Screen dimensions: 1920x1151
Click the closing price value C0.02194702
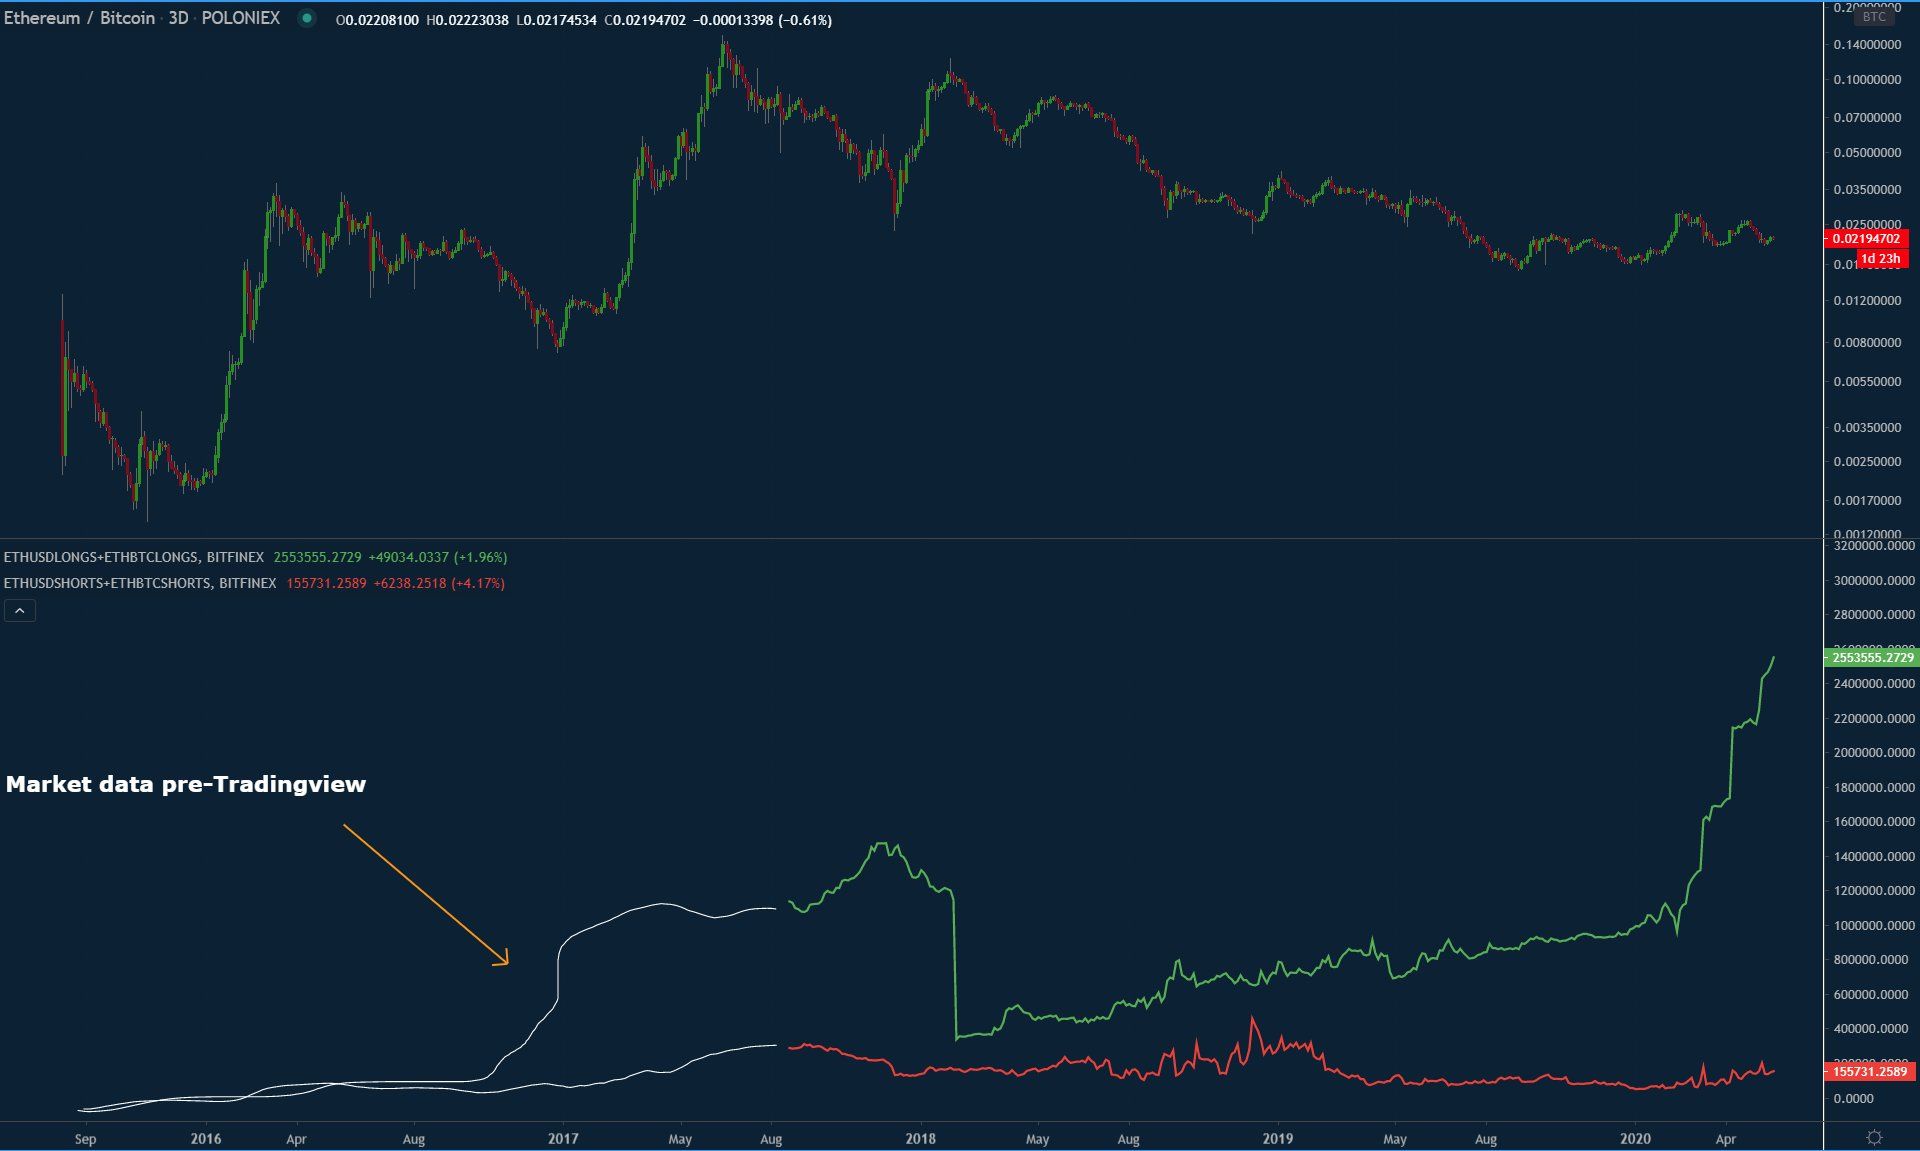click(x=645, y=20)
